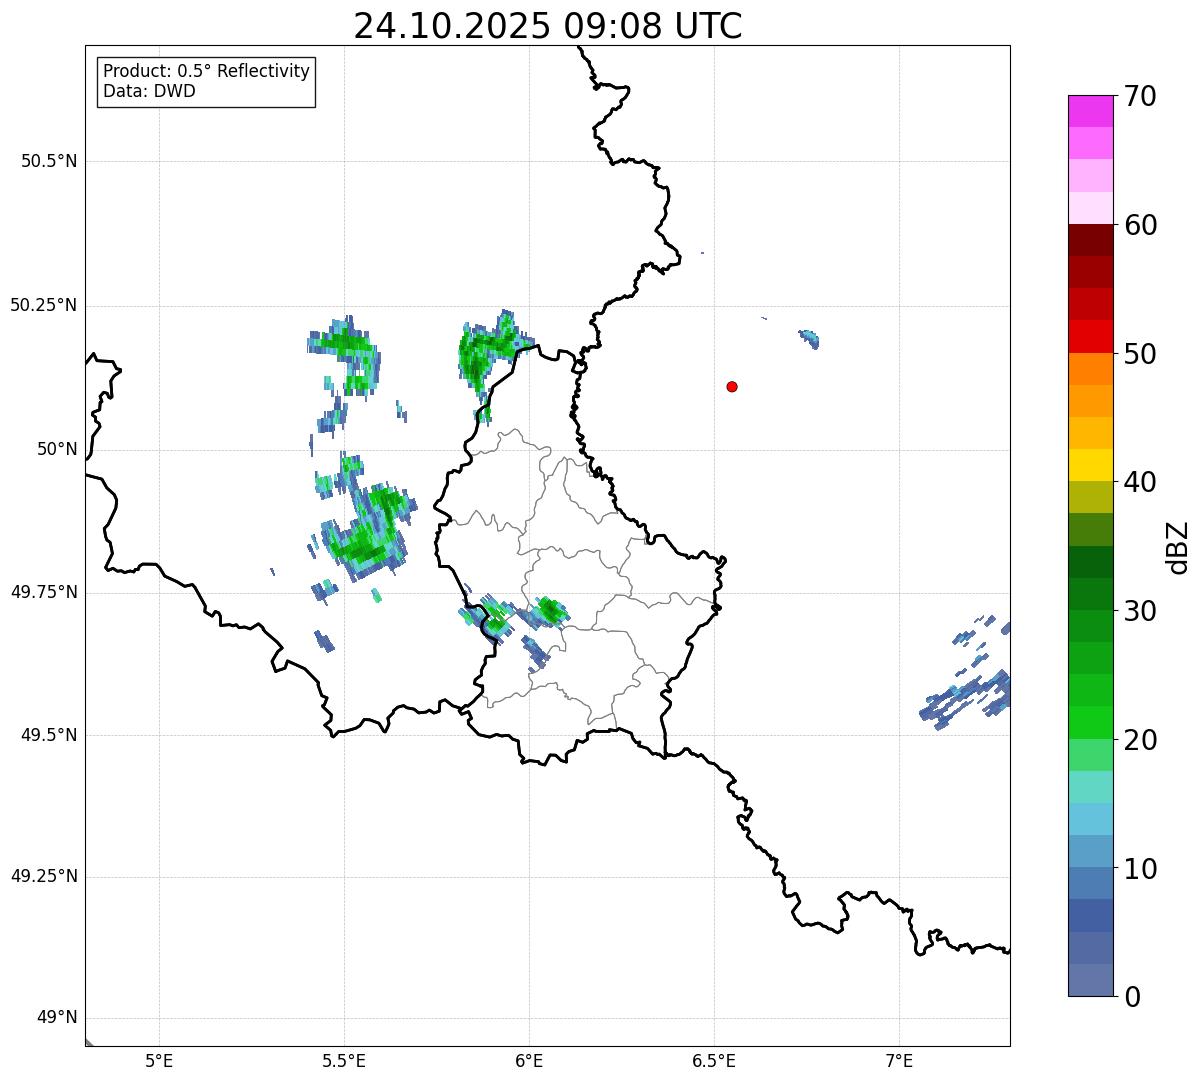This screenshot has height=1081, width=1202.
Task: Click the 6.5°E longitude label
Action: coord(714,1061)
